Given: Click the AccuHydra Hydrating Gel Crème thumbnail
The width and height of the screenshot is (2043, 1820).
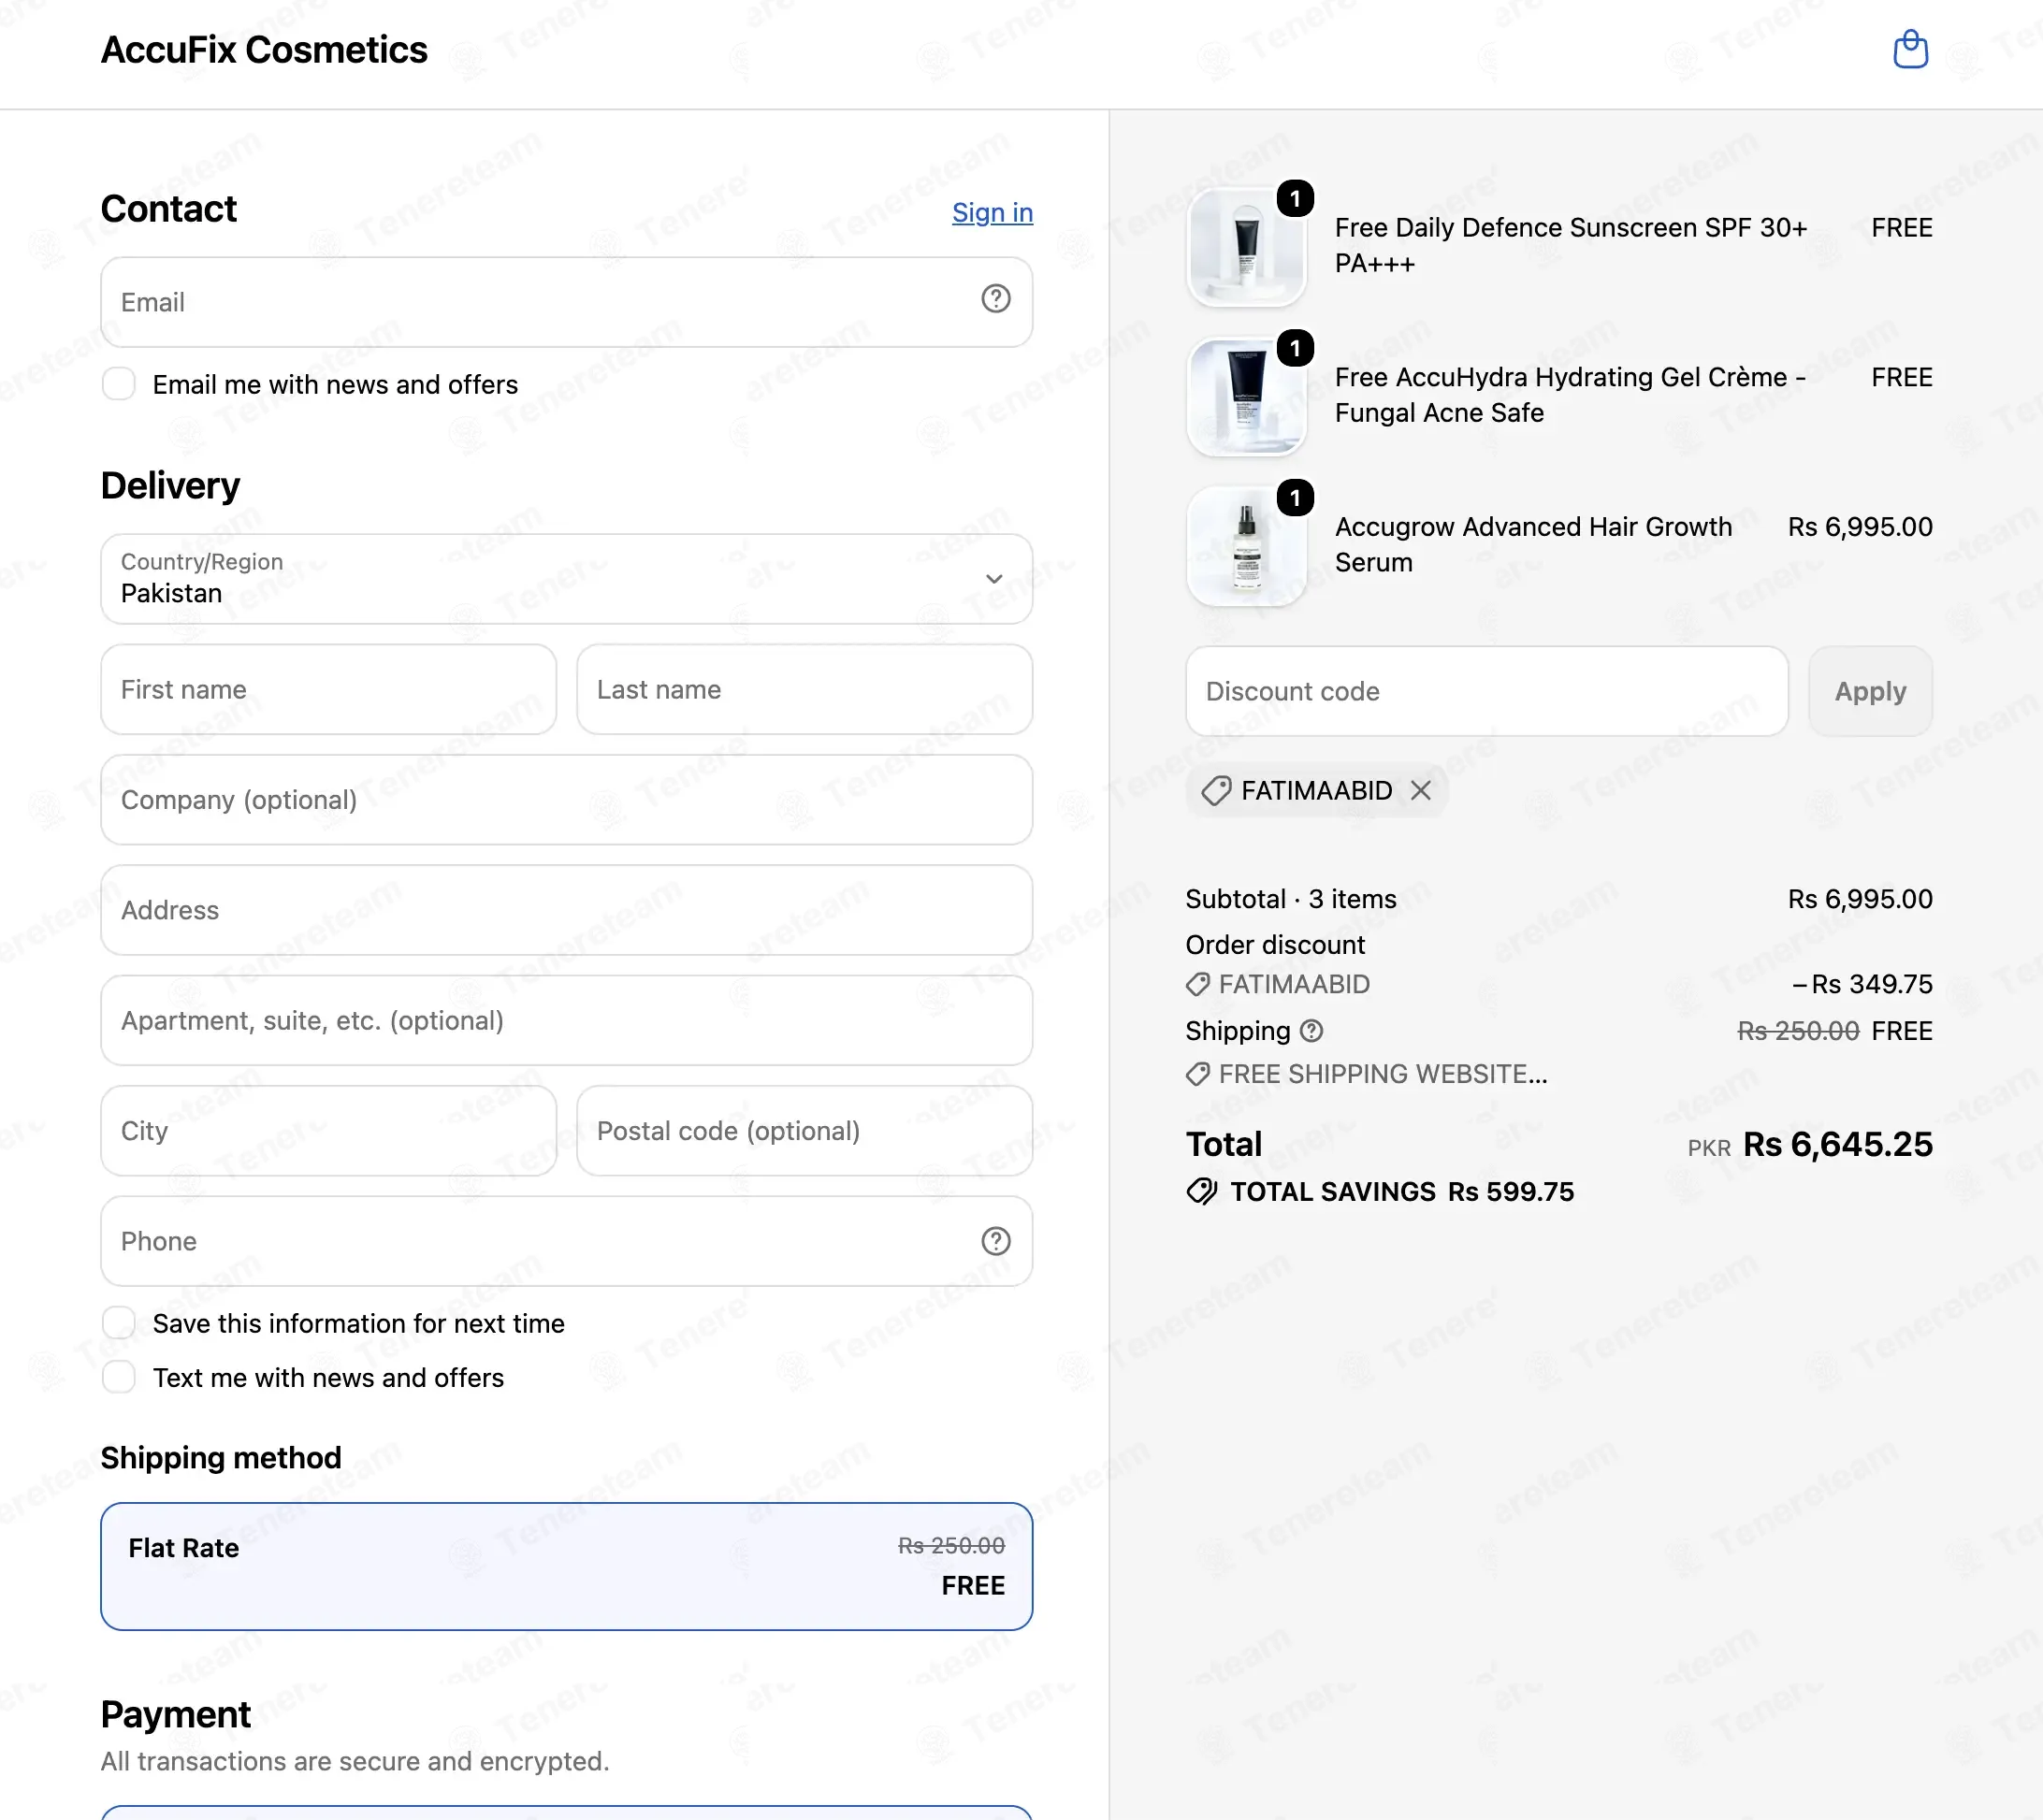Looking at the screenshot, I should (x=1246, y=397).
